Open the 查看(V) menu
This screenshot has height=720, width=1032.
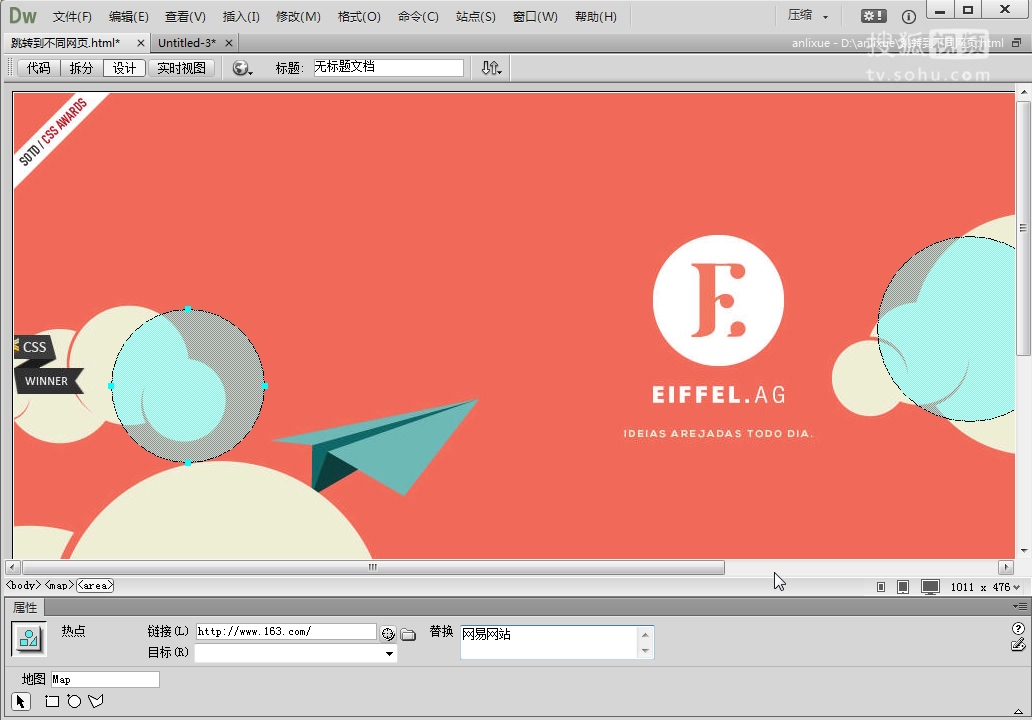coord(185,16)
